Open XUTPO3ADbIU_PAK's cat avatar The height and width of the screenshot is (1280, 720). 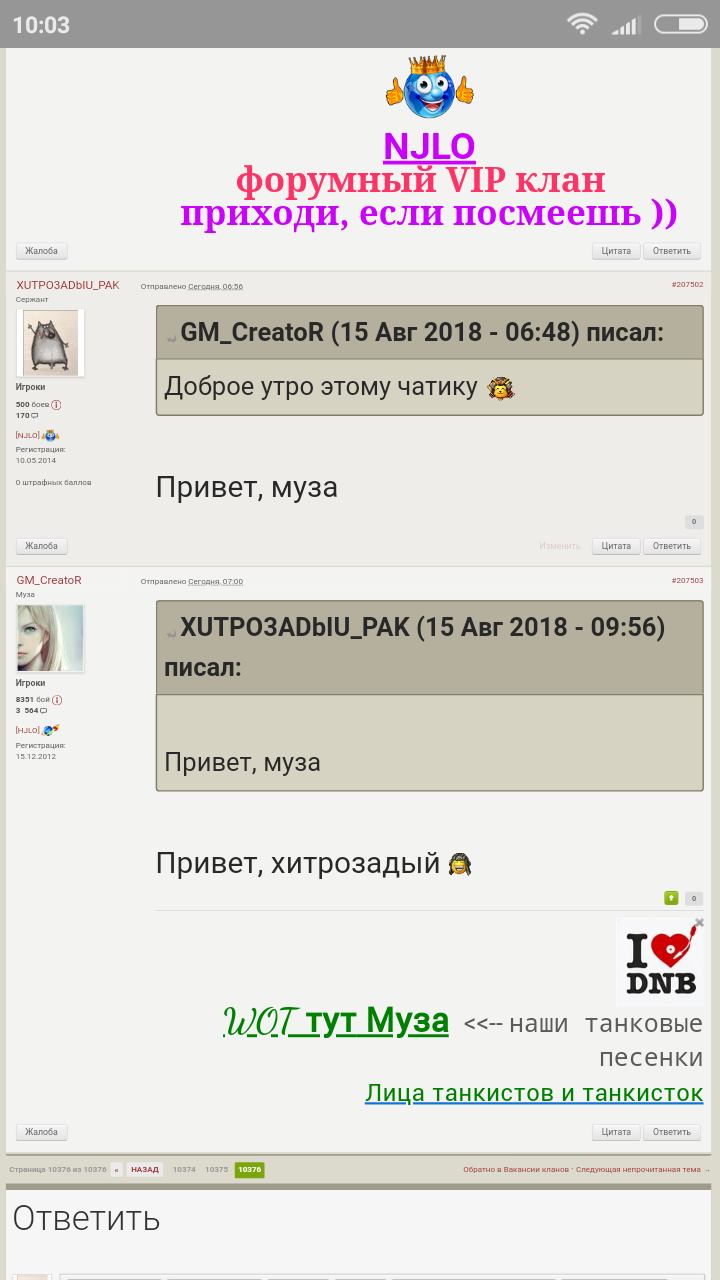[50, 343]
